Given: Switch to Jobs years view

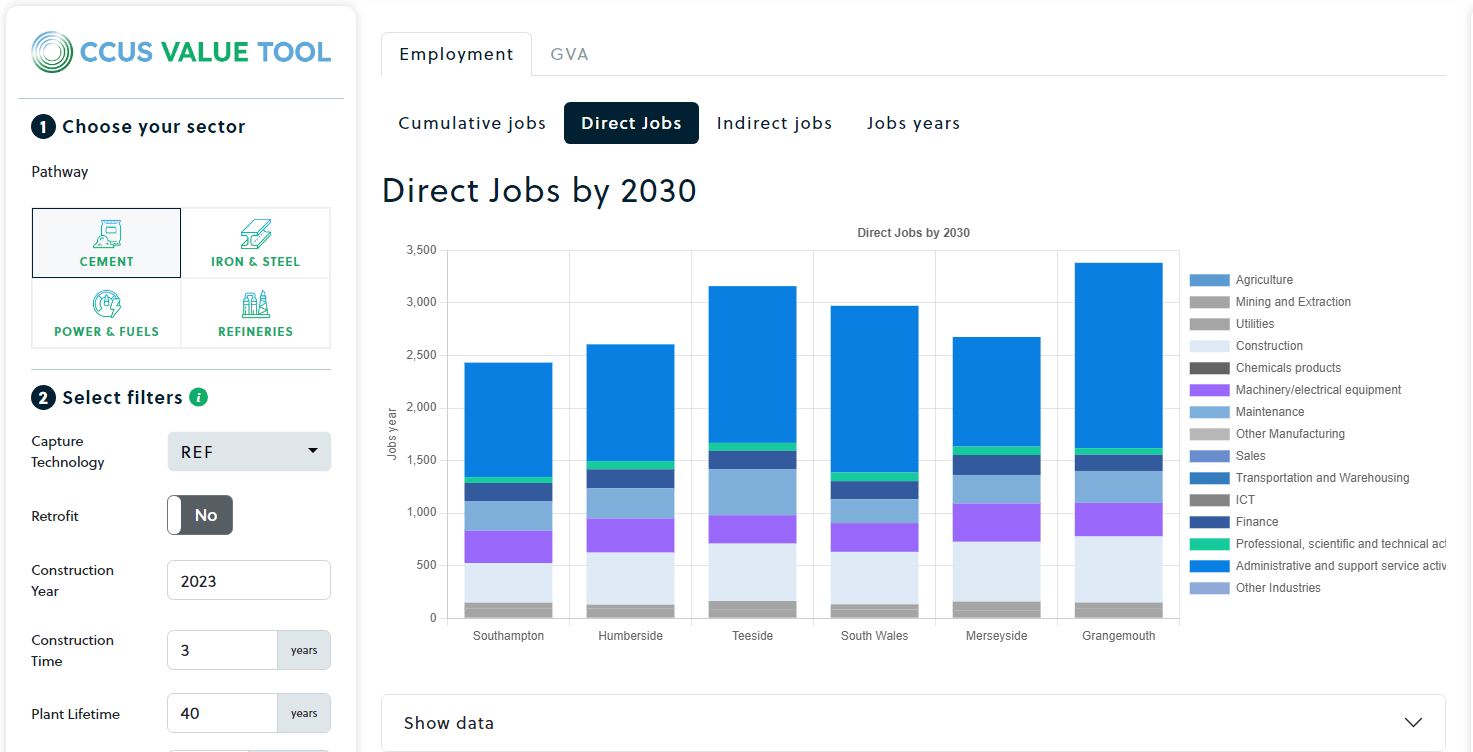Looking at the screenshot, I should (x=913, y=123).
